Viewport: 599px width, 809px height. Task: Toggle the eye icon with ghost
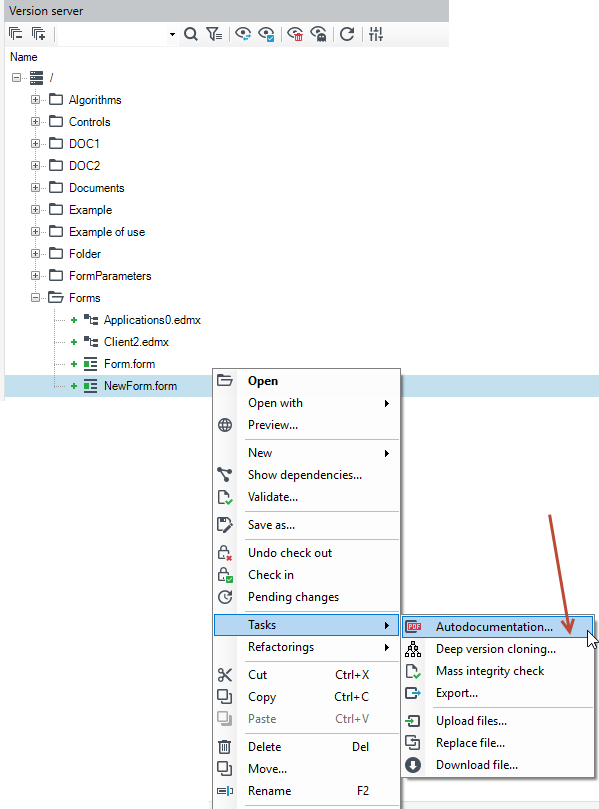tap(318, 35)
